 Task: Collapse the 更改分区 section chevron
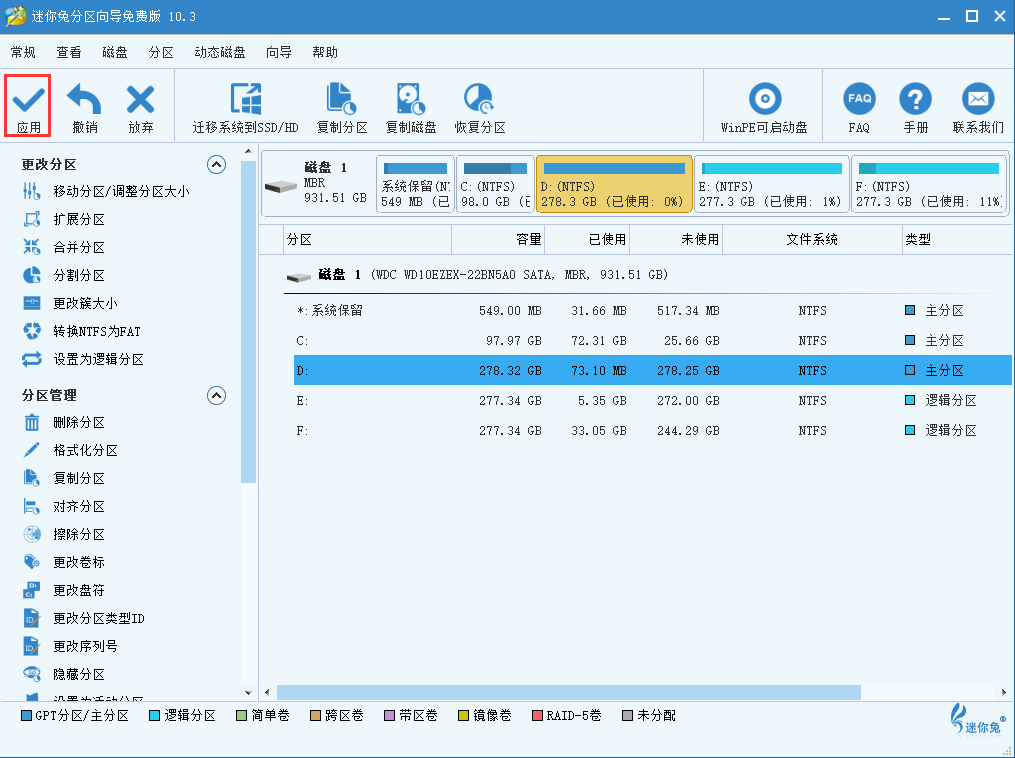[216, 164]
